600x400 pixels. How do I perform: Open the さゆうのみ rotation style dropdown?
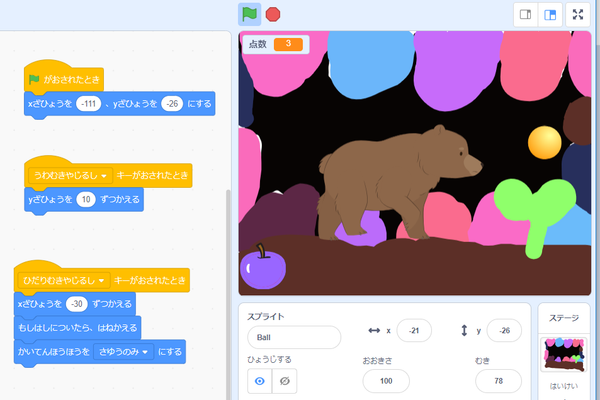coord(124,352)
